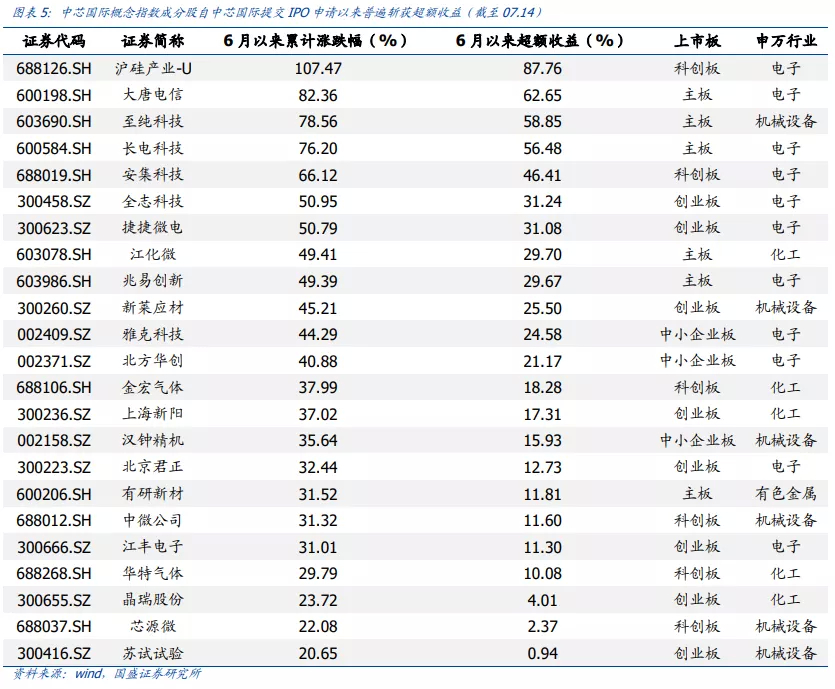Viewport: 835px width, 689px height.
Task: Click stock code 002409.SZ
Action: pos(54,334)
